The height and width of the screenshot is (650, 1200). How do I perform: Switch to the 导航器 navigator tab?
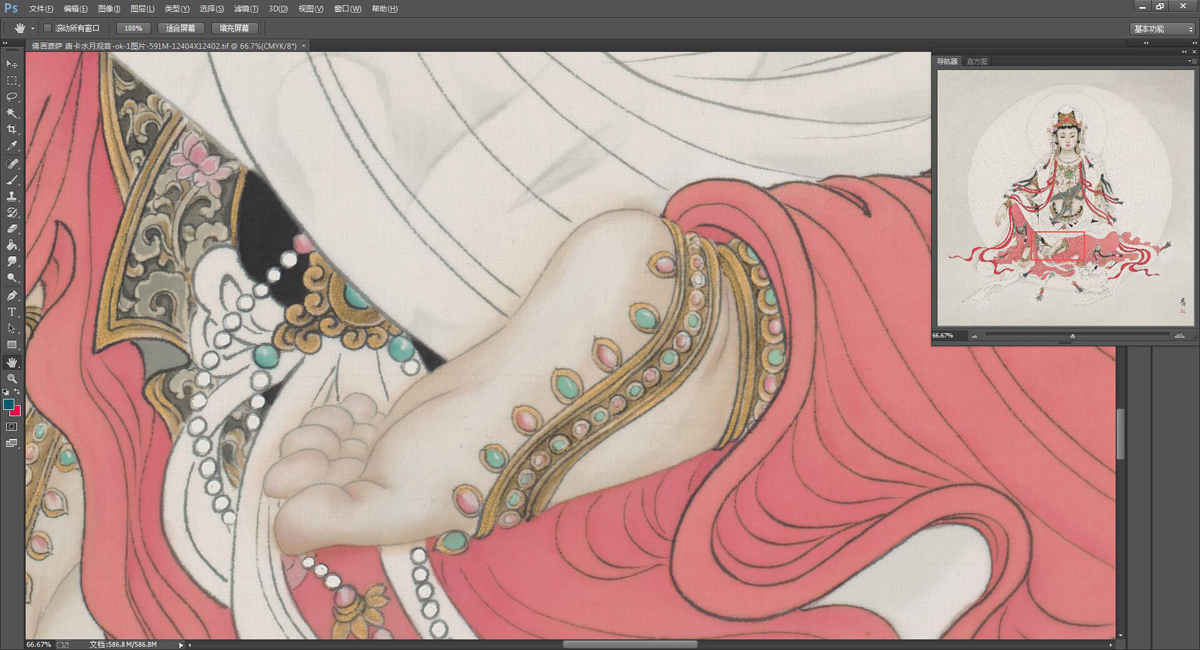pyautogui.click(x=947, y=62)
